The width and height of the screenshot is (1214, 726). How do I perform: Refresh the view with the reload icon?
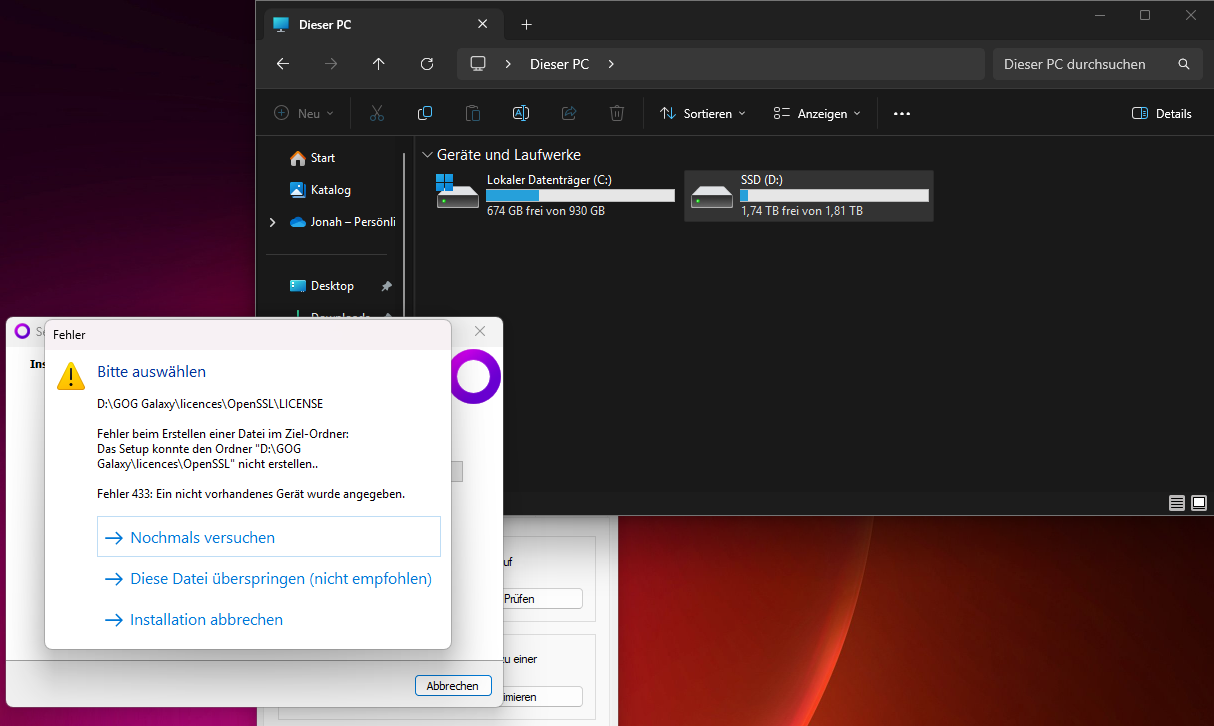tap(427, 63)
